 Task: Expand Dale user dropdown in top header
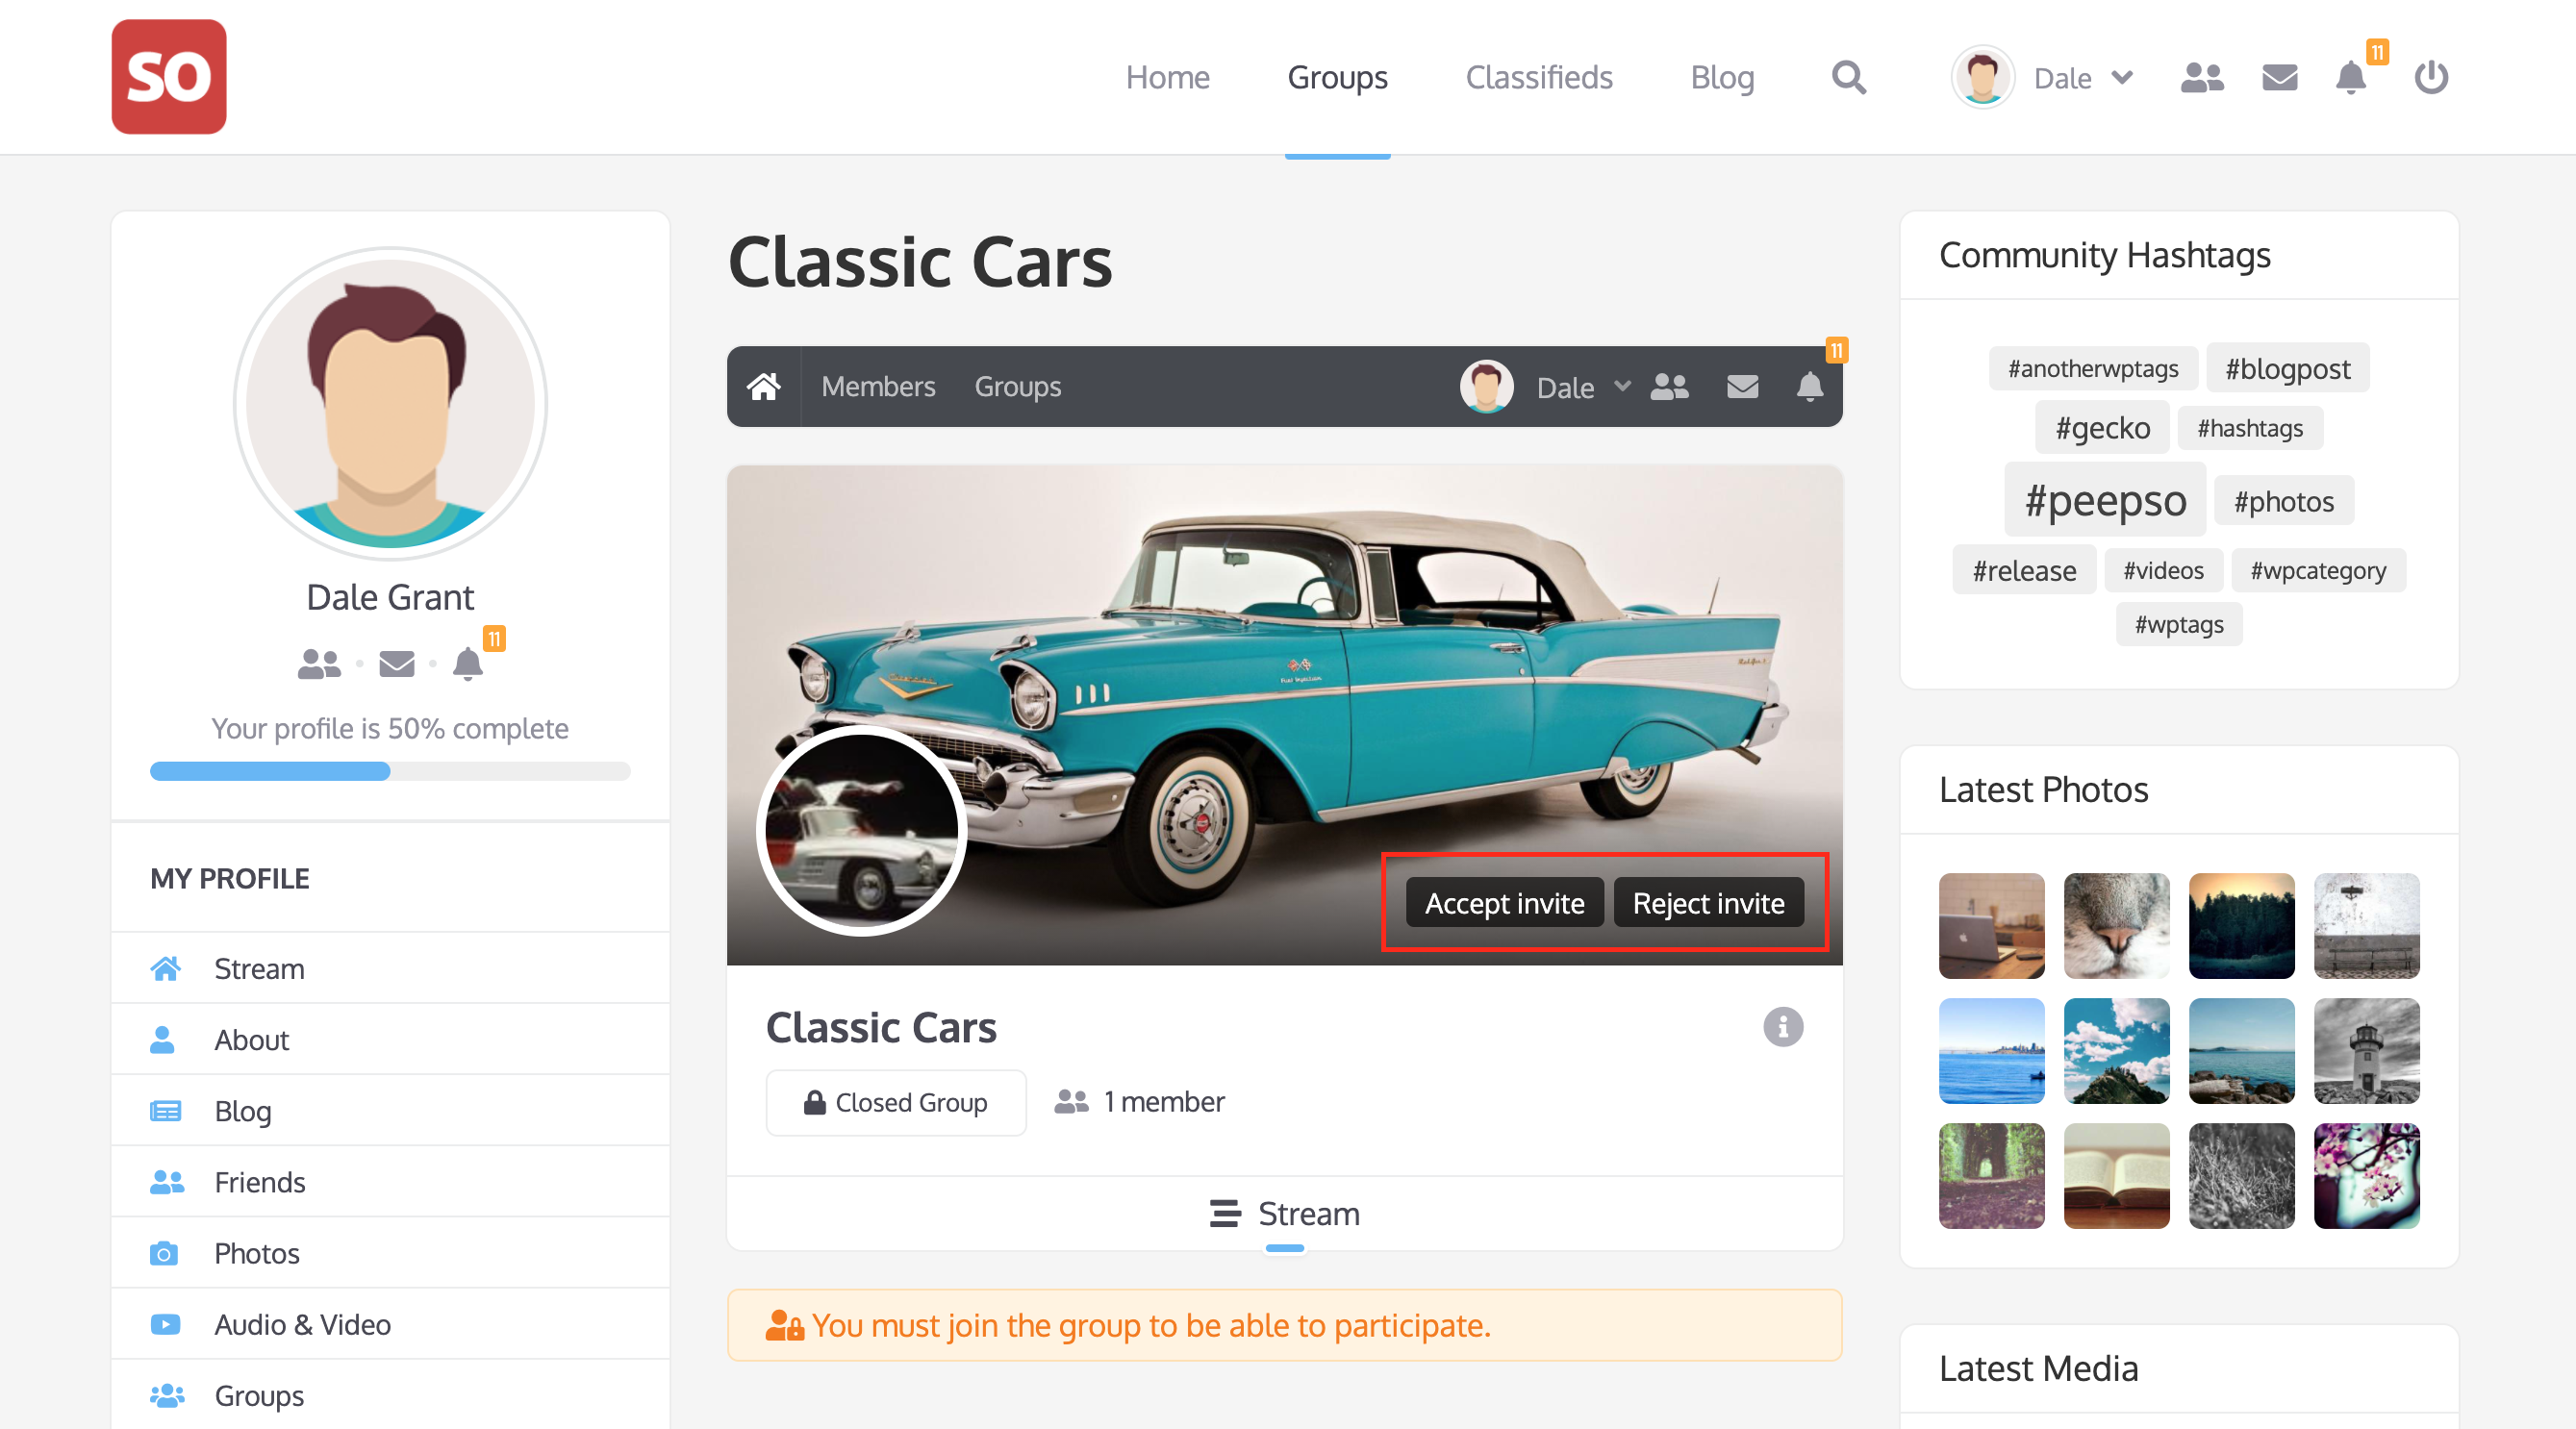tap(2122, 77)
